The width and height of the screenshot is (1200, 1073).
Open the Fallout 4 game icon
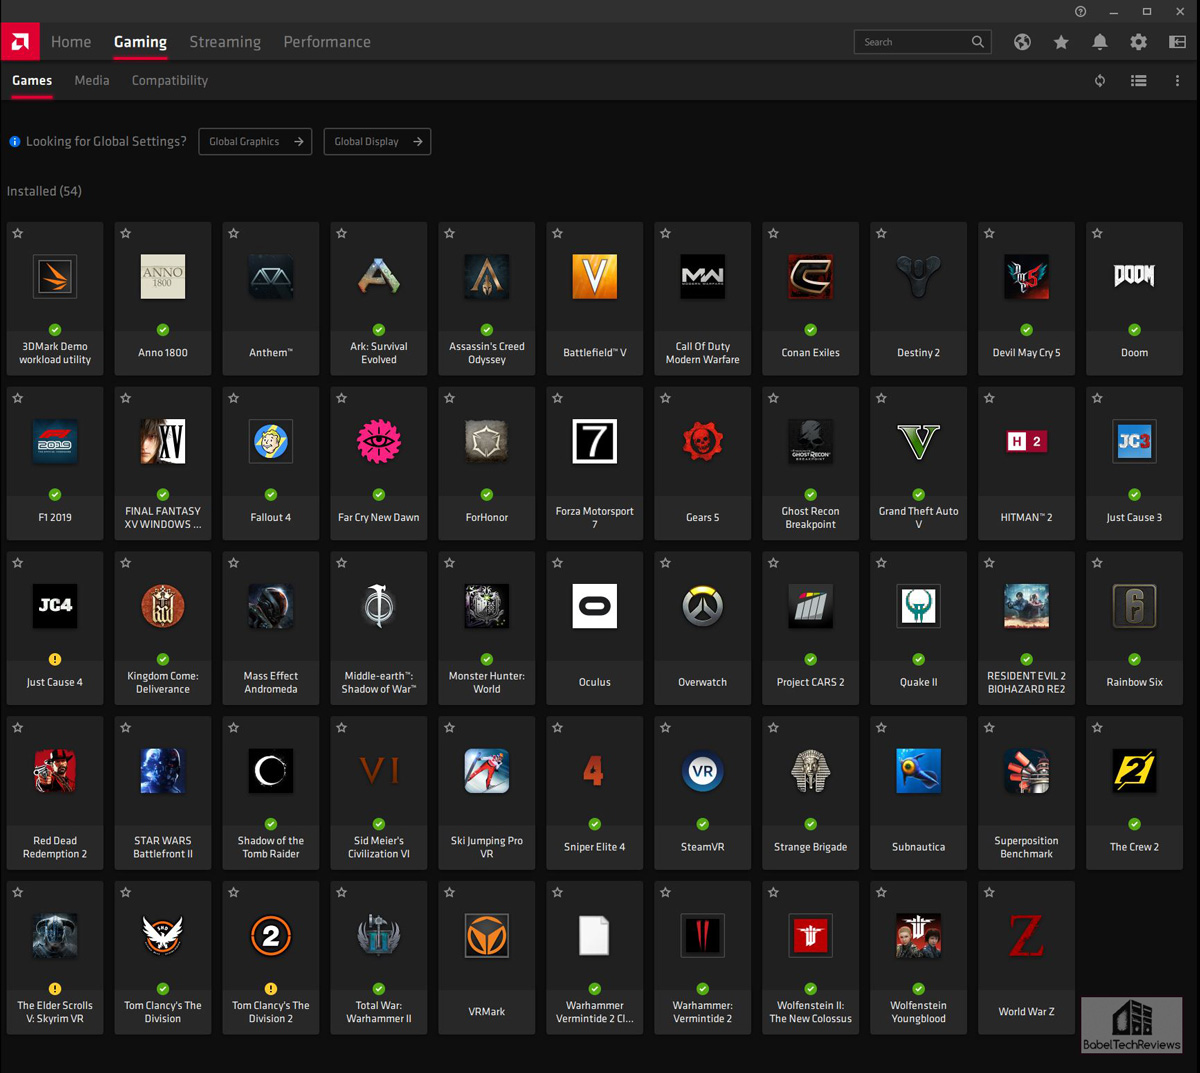[270, 441]
